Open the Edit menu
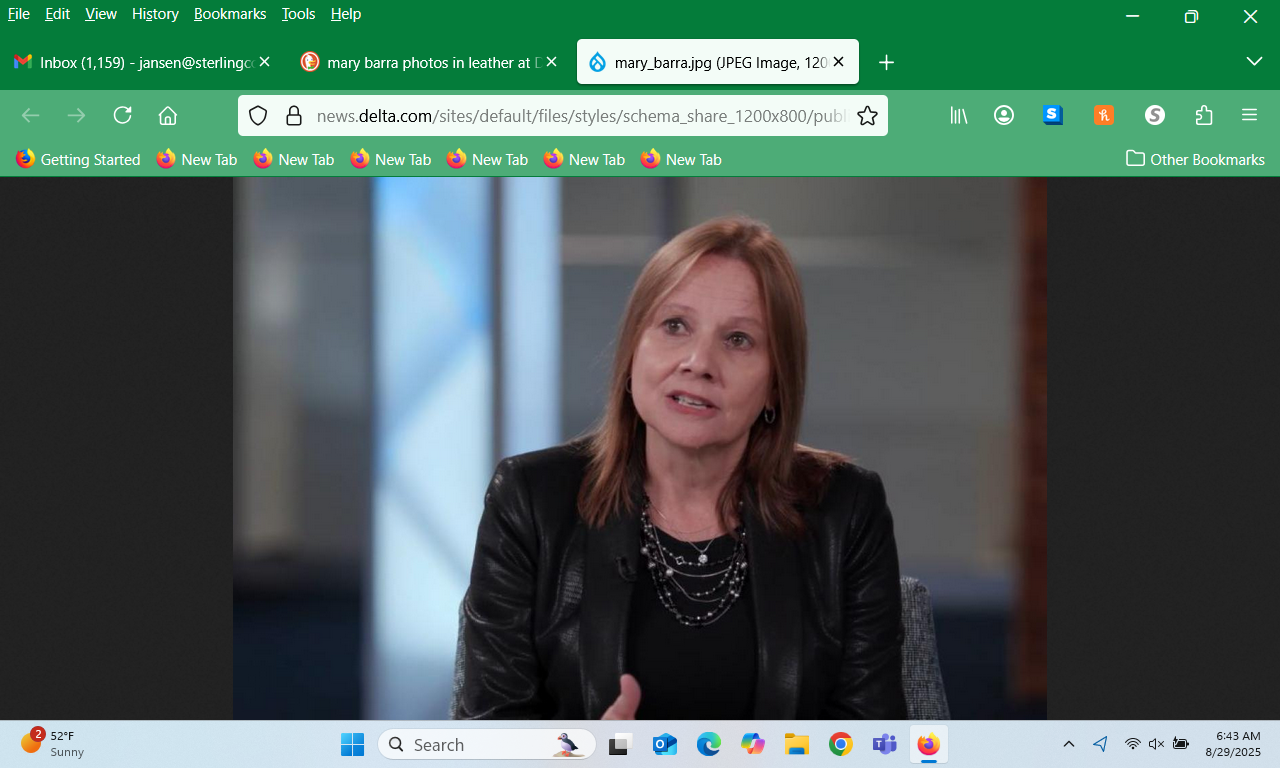Image resolution: width=1280 pixels, height=768 pixels. (x=57, y=14)
